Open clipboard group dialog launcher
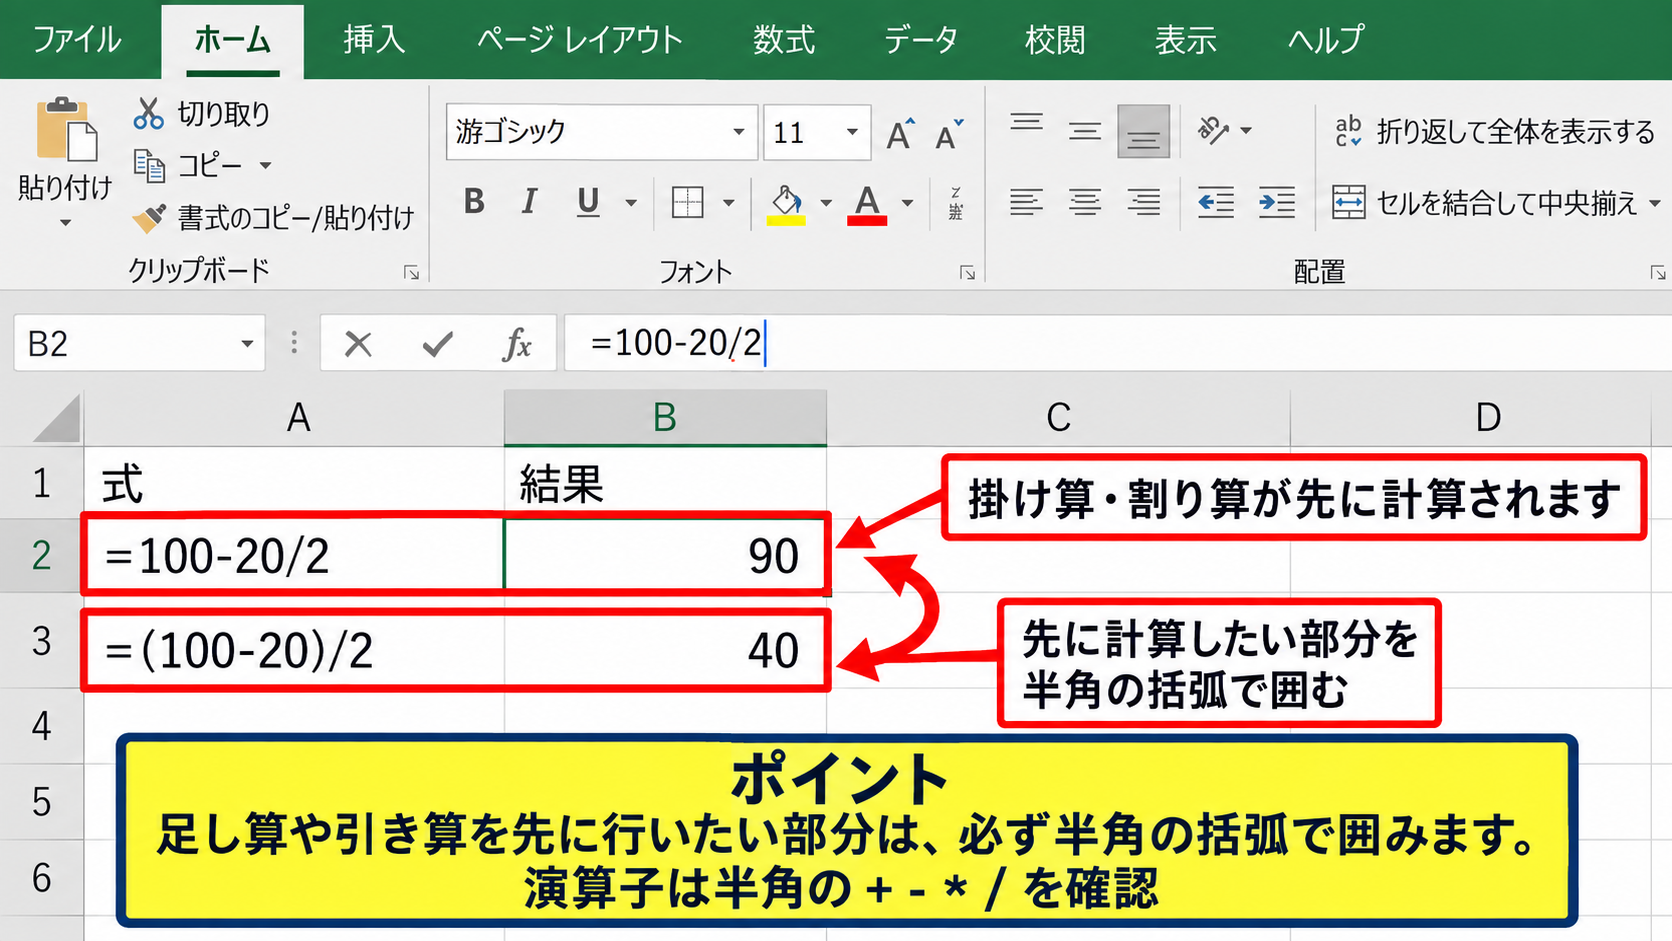The image size is (1672, 941). [411, 272]
